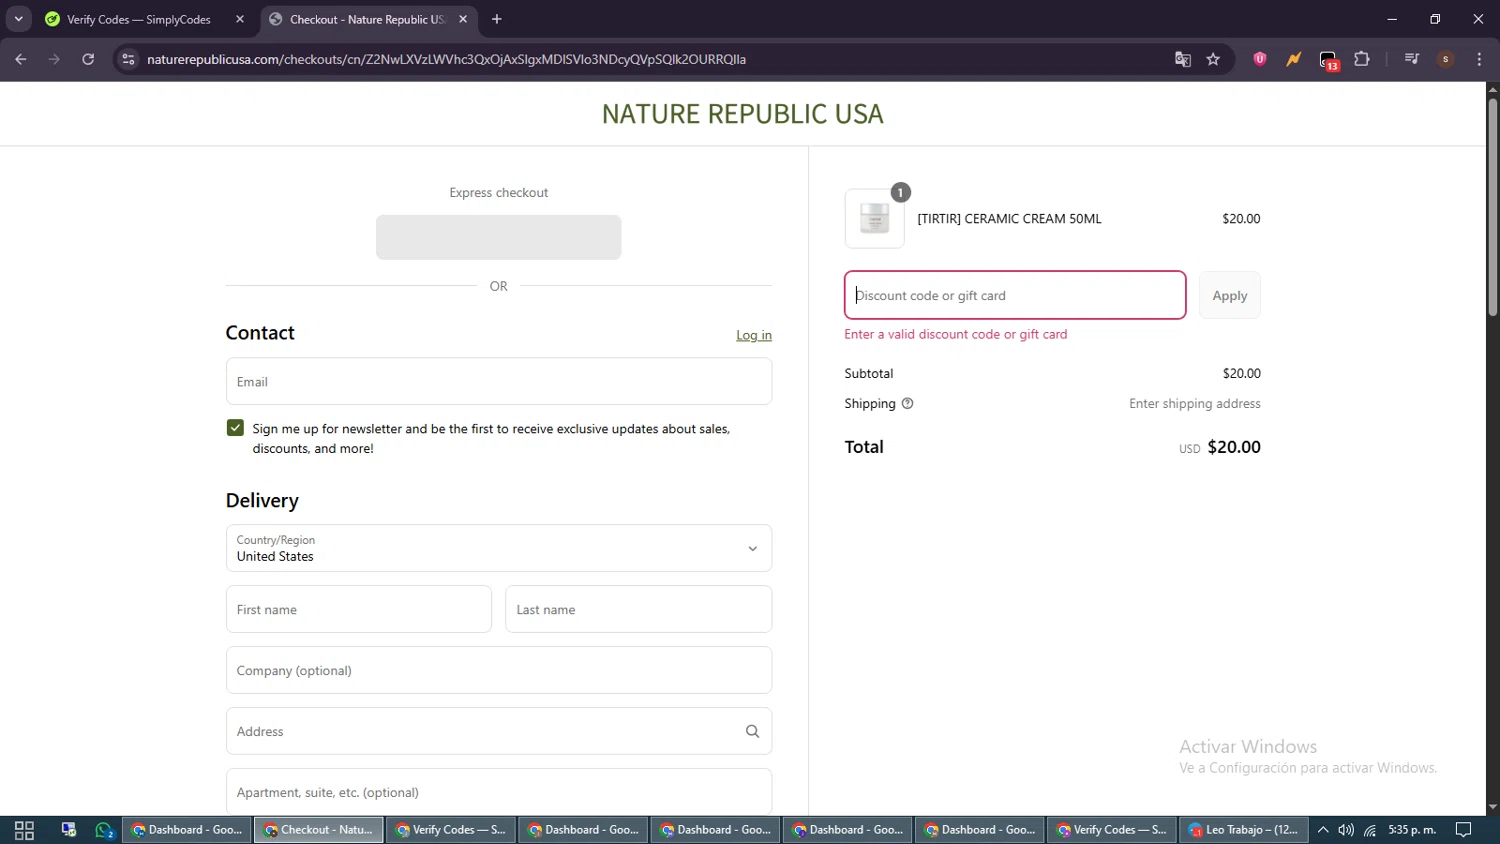The image size is (1500, 844).
Task: Click the Address input field
Action: coord(499,731)
